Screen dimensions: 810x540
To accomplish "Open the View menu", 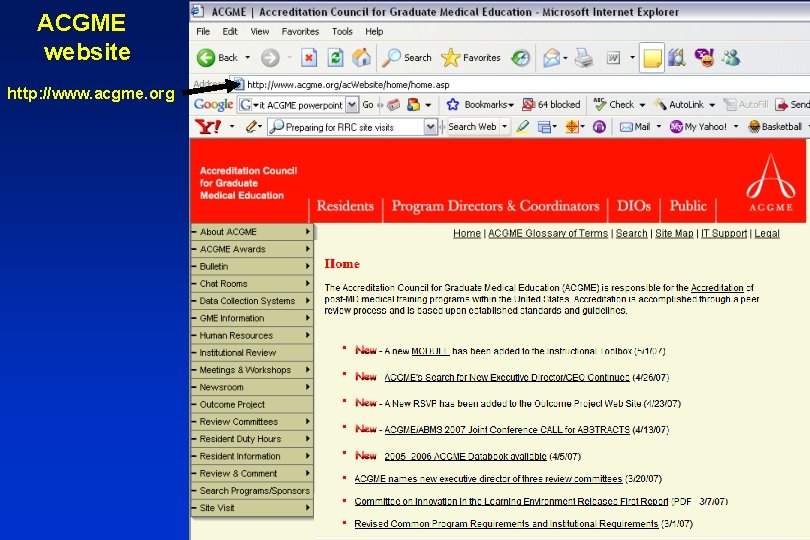I will [x=260, y=32].
